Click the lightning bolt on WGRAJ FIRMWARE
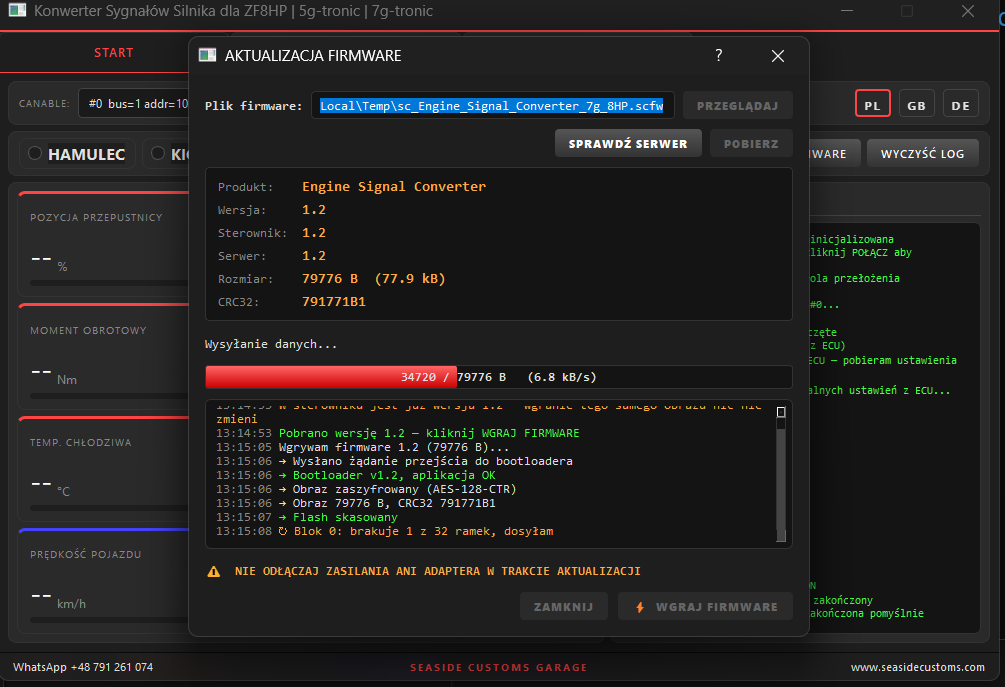This screenshot has width=1005, height=687. [x=640, y=607]
